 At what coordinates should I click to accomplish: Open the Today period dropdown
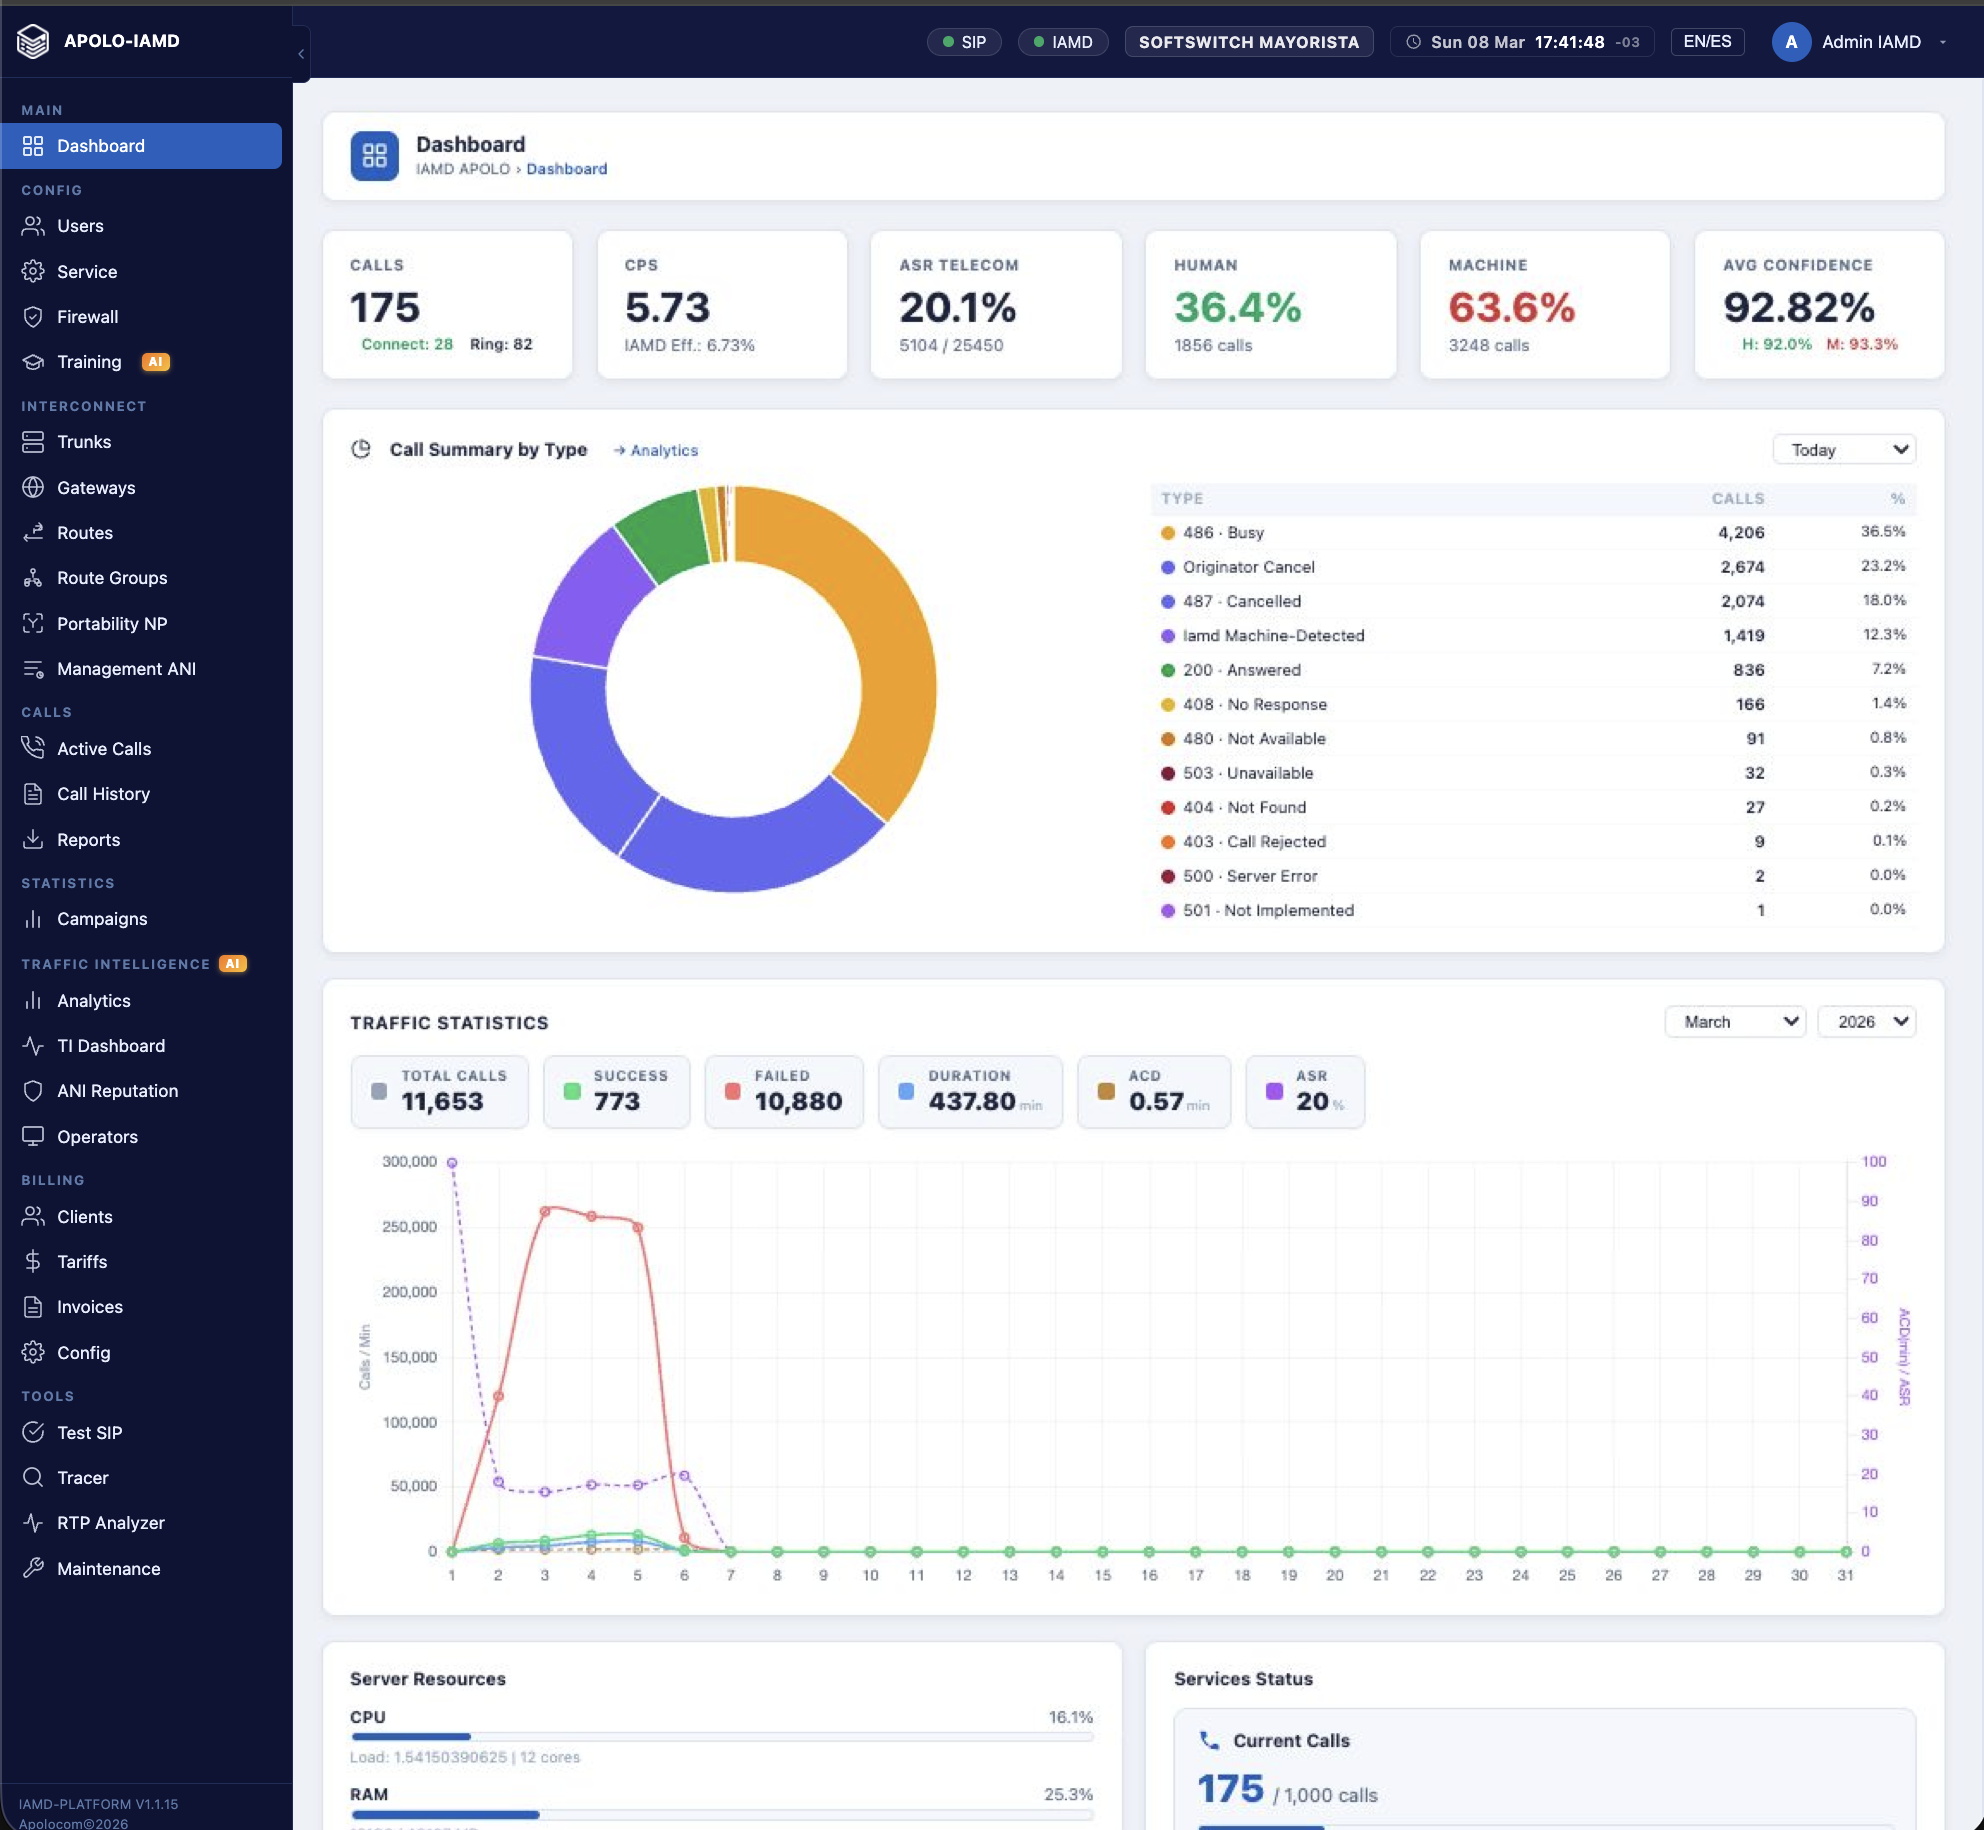click(x=1843, y=449)
